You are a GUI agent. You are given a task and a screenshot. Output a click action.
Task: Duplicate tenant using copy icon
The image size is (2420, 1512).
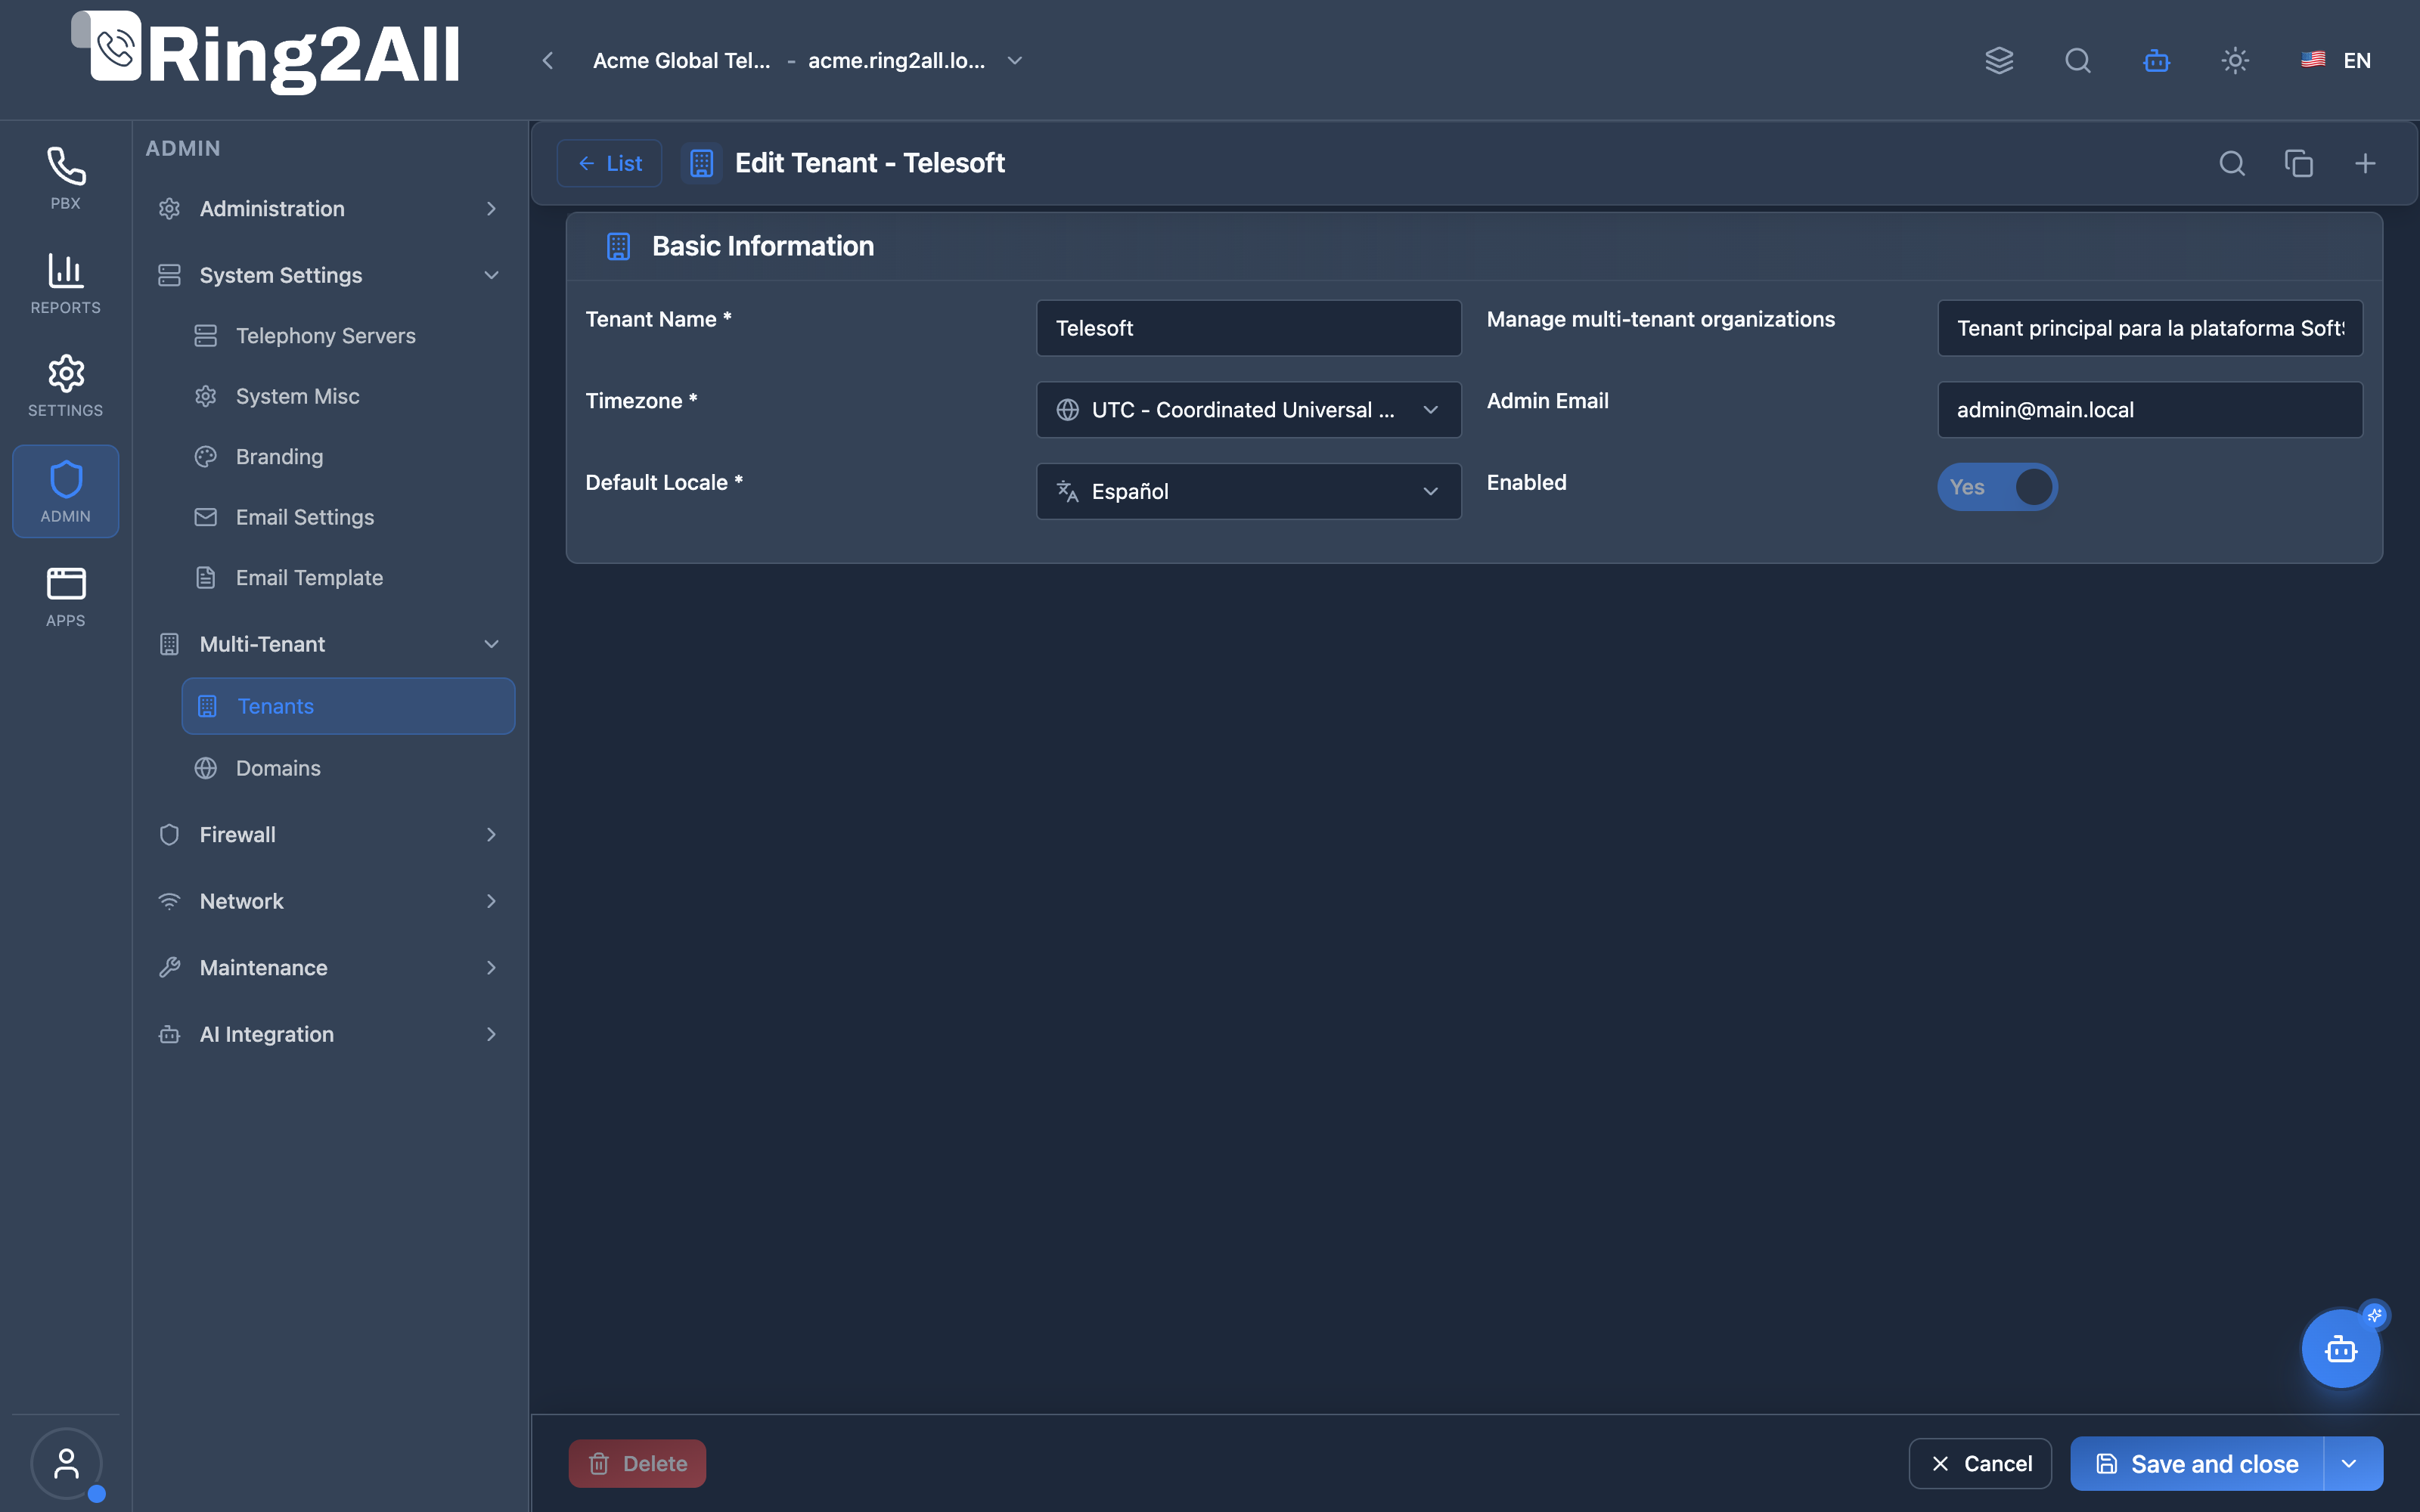pyautogui.click(x=2298, y=163)
